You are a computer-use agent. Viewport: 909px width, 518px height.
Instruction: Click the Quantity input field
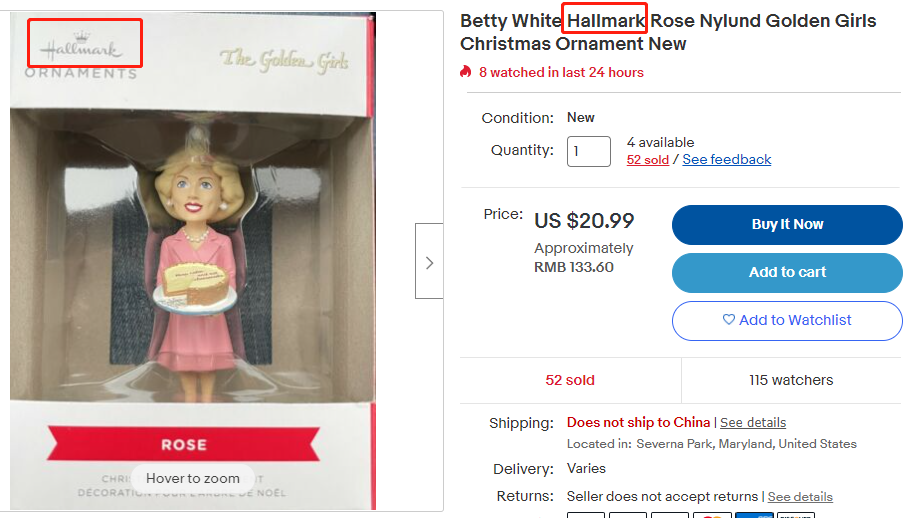[589, 151]
